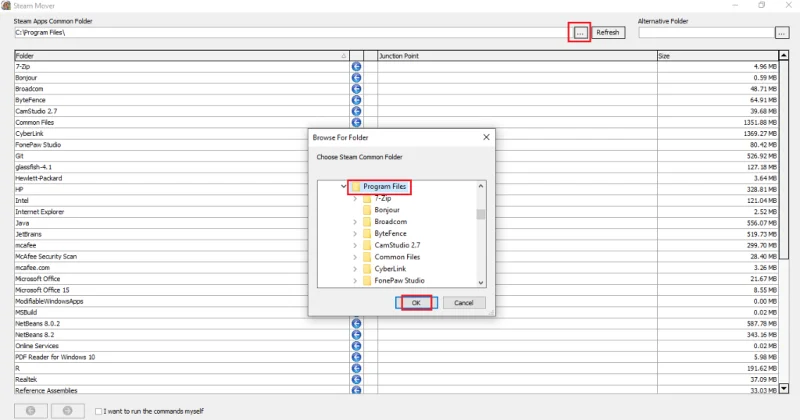The width and height of the screenshot is (800, 420).
Task: Click the blue arrow icon in Broadcom row
Action: [x=356, y=89]
